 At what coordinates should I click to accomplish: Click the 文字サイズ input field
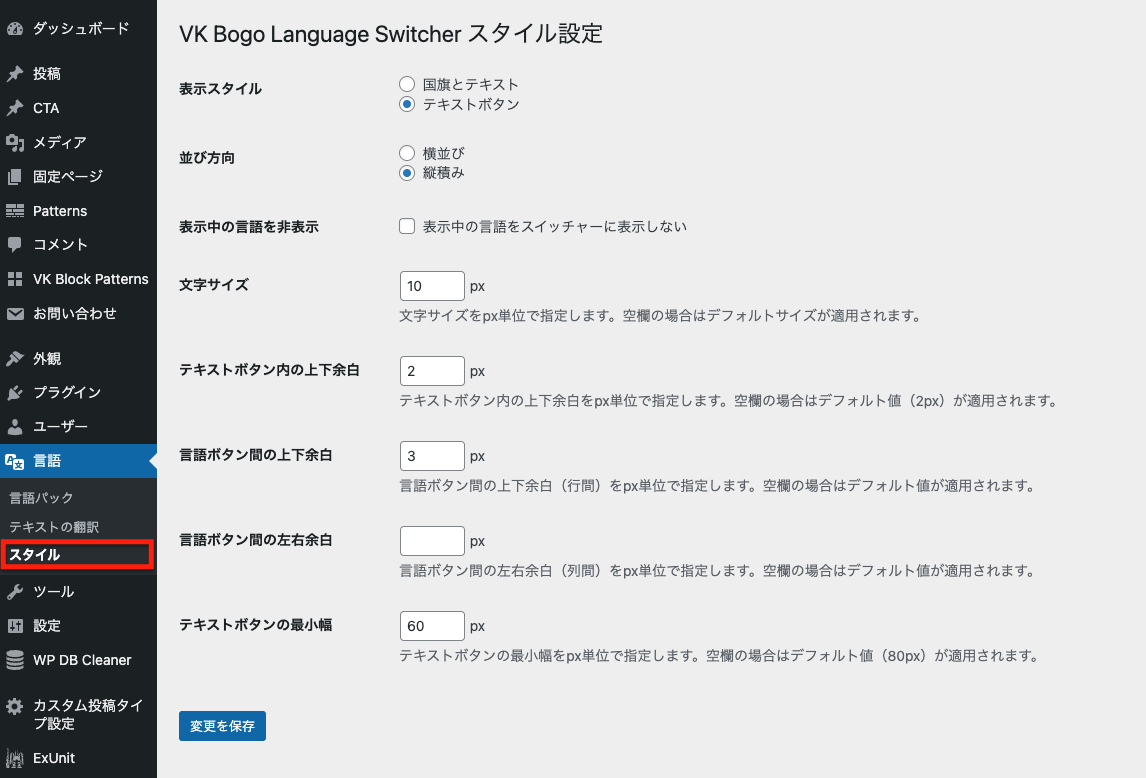pos(432,285)
